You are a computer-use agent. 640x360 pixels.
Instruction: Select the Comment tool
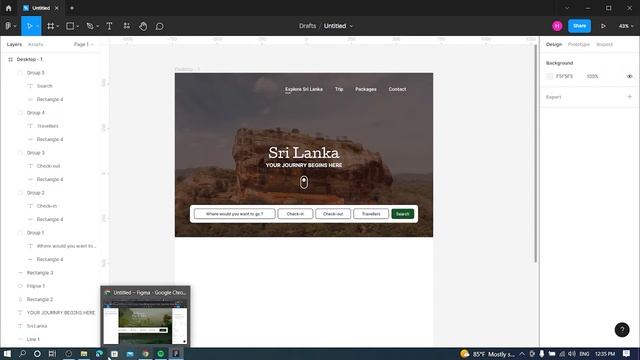coord(160,26)
